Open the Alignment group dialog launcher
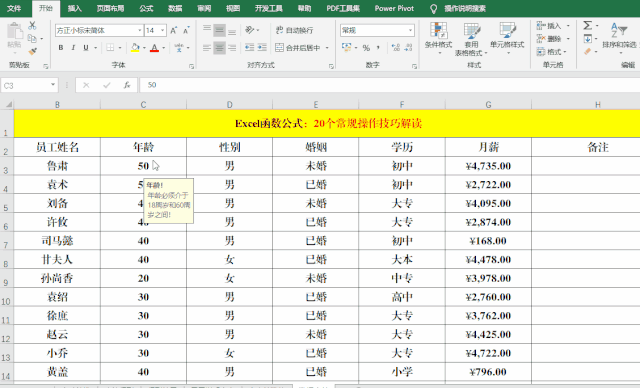The height and width of the screenshot is (388, 640). [x=331, y=66]
